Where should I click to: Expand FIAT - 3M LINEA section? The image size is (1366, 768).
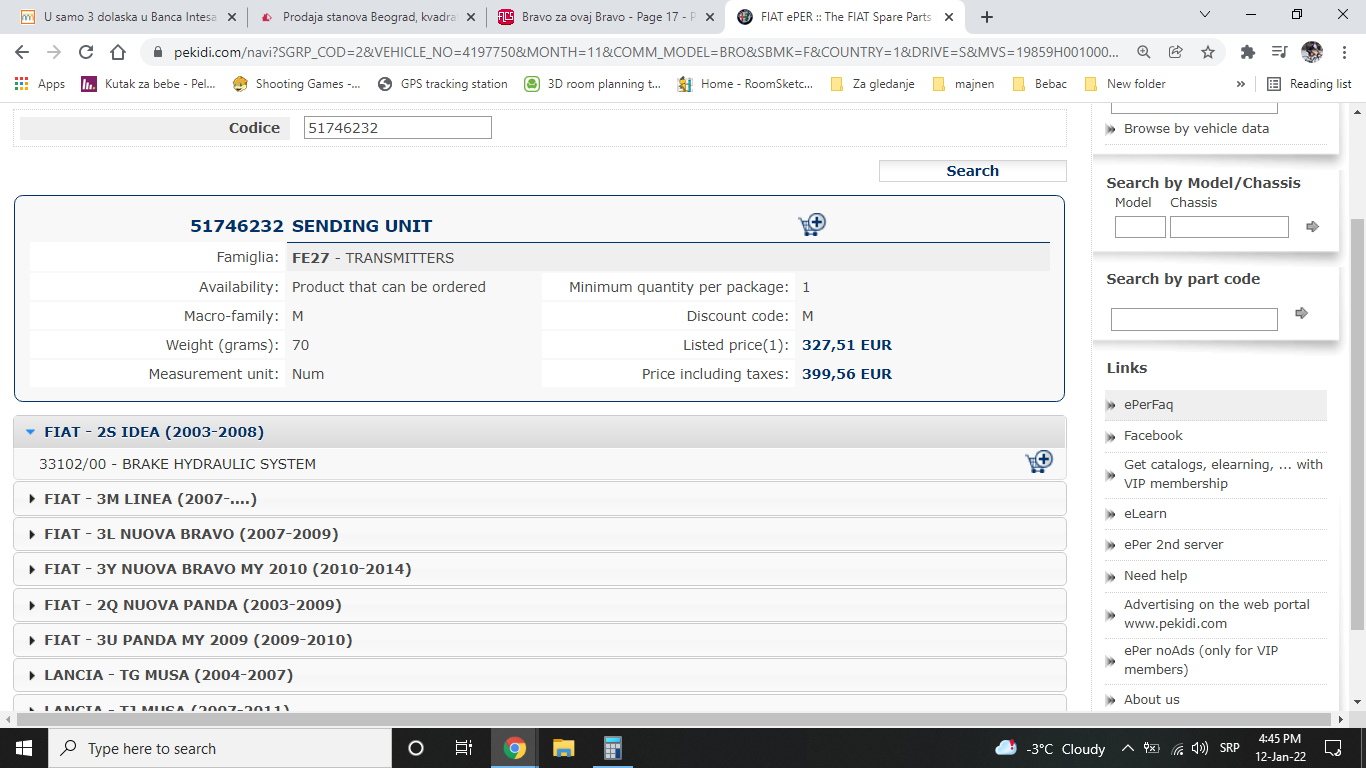(540, 498)
